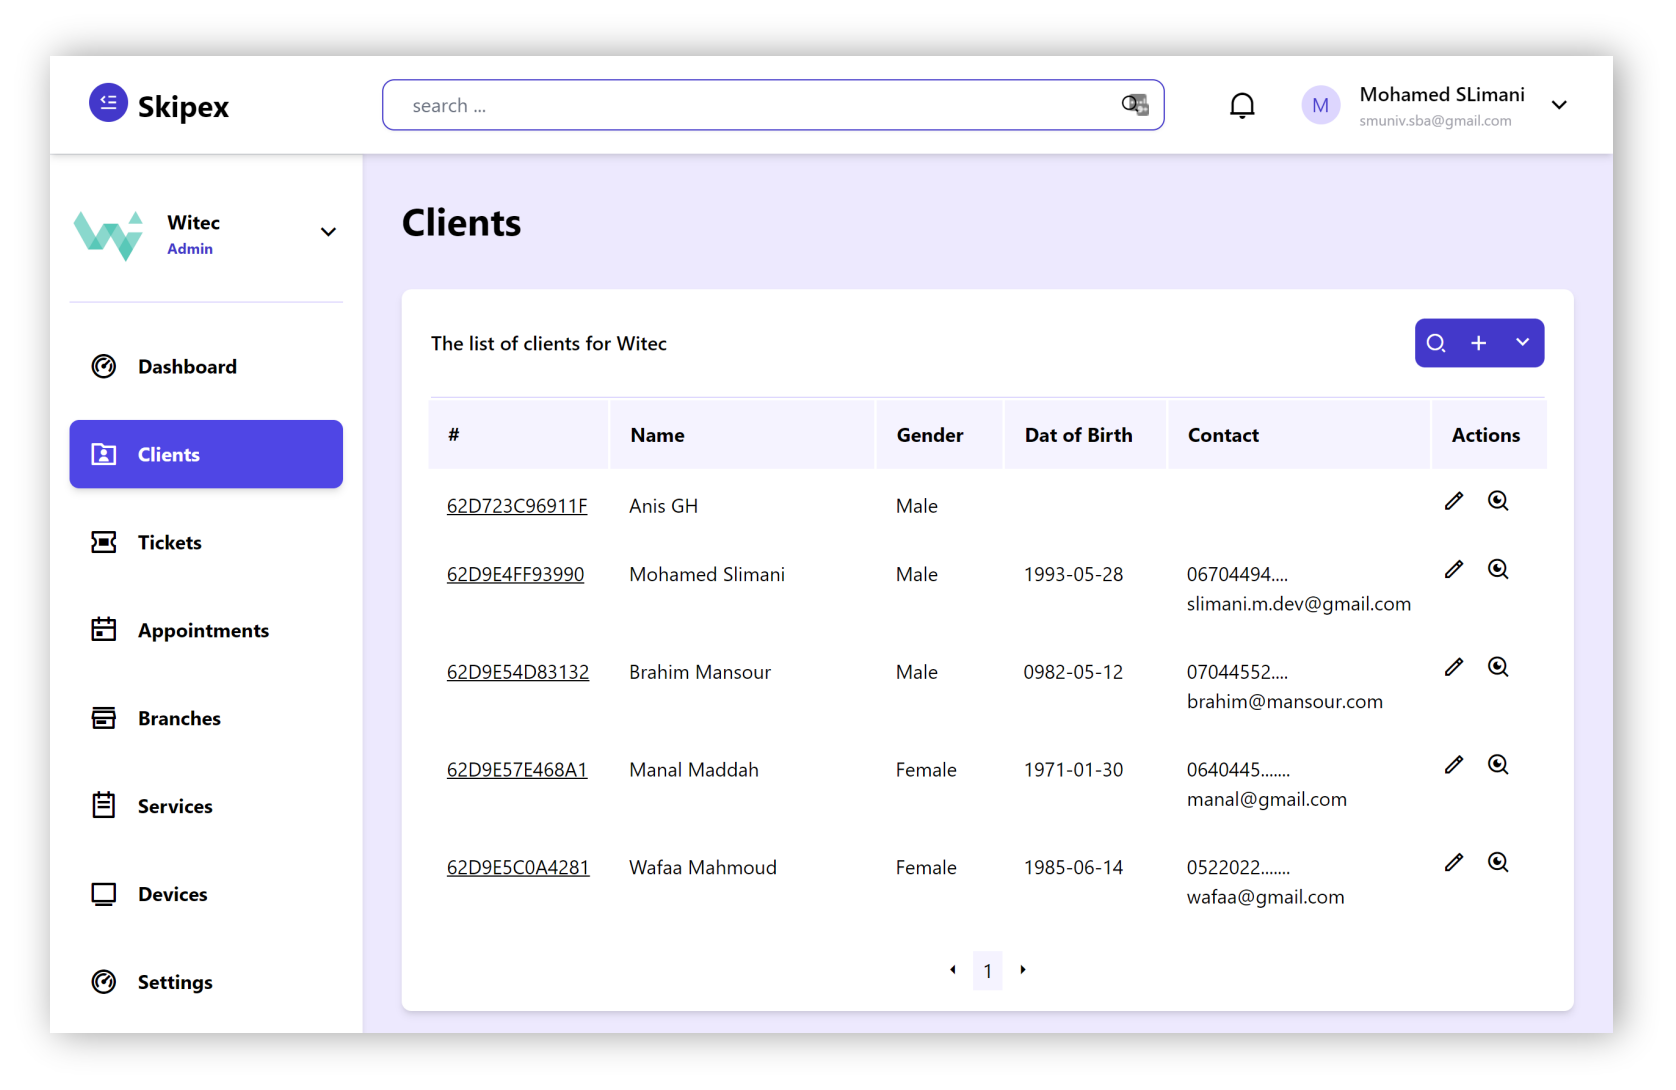
Task: Open client ID link 62D9E5C0A4281
Action: 517,868
